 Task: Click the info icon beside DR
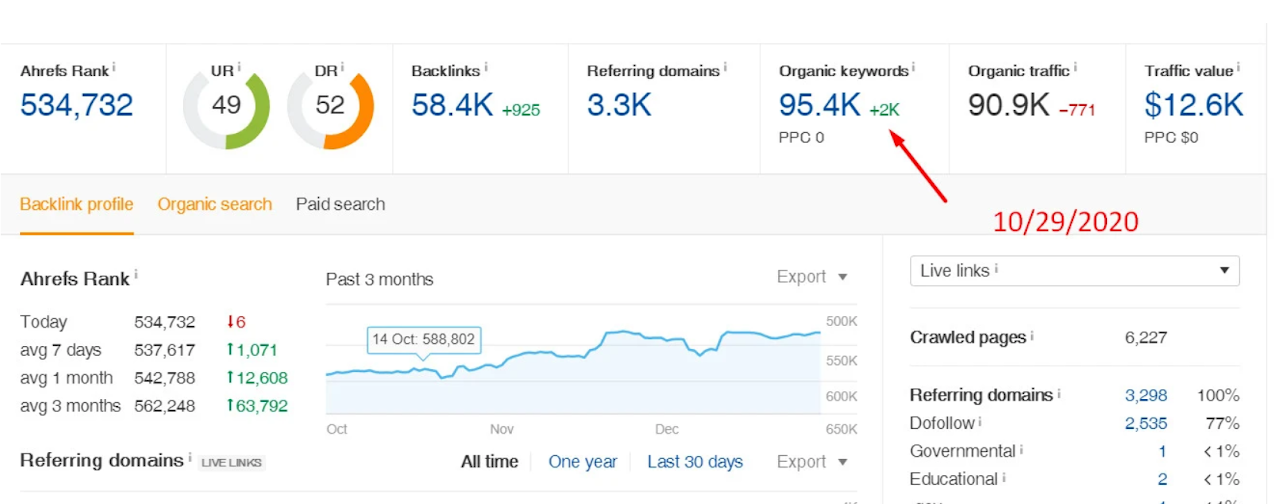pos(342,67)
